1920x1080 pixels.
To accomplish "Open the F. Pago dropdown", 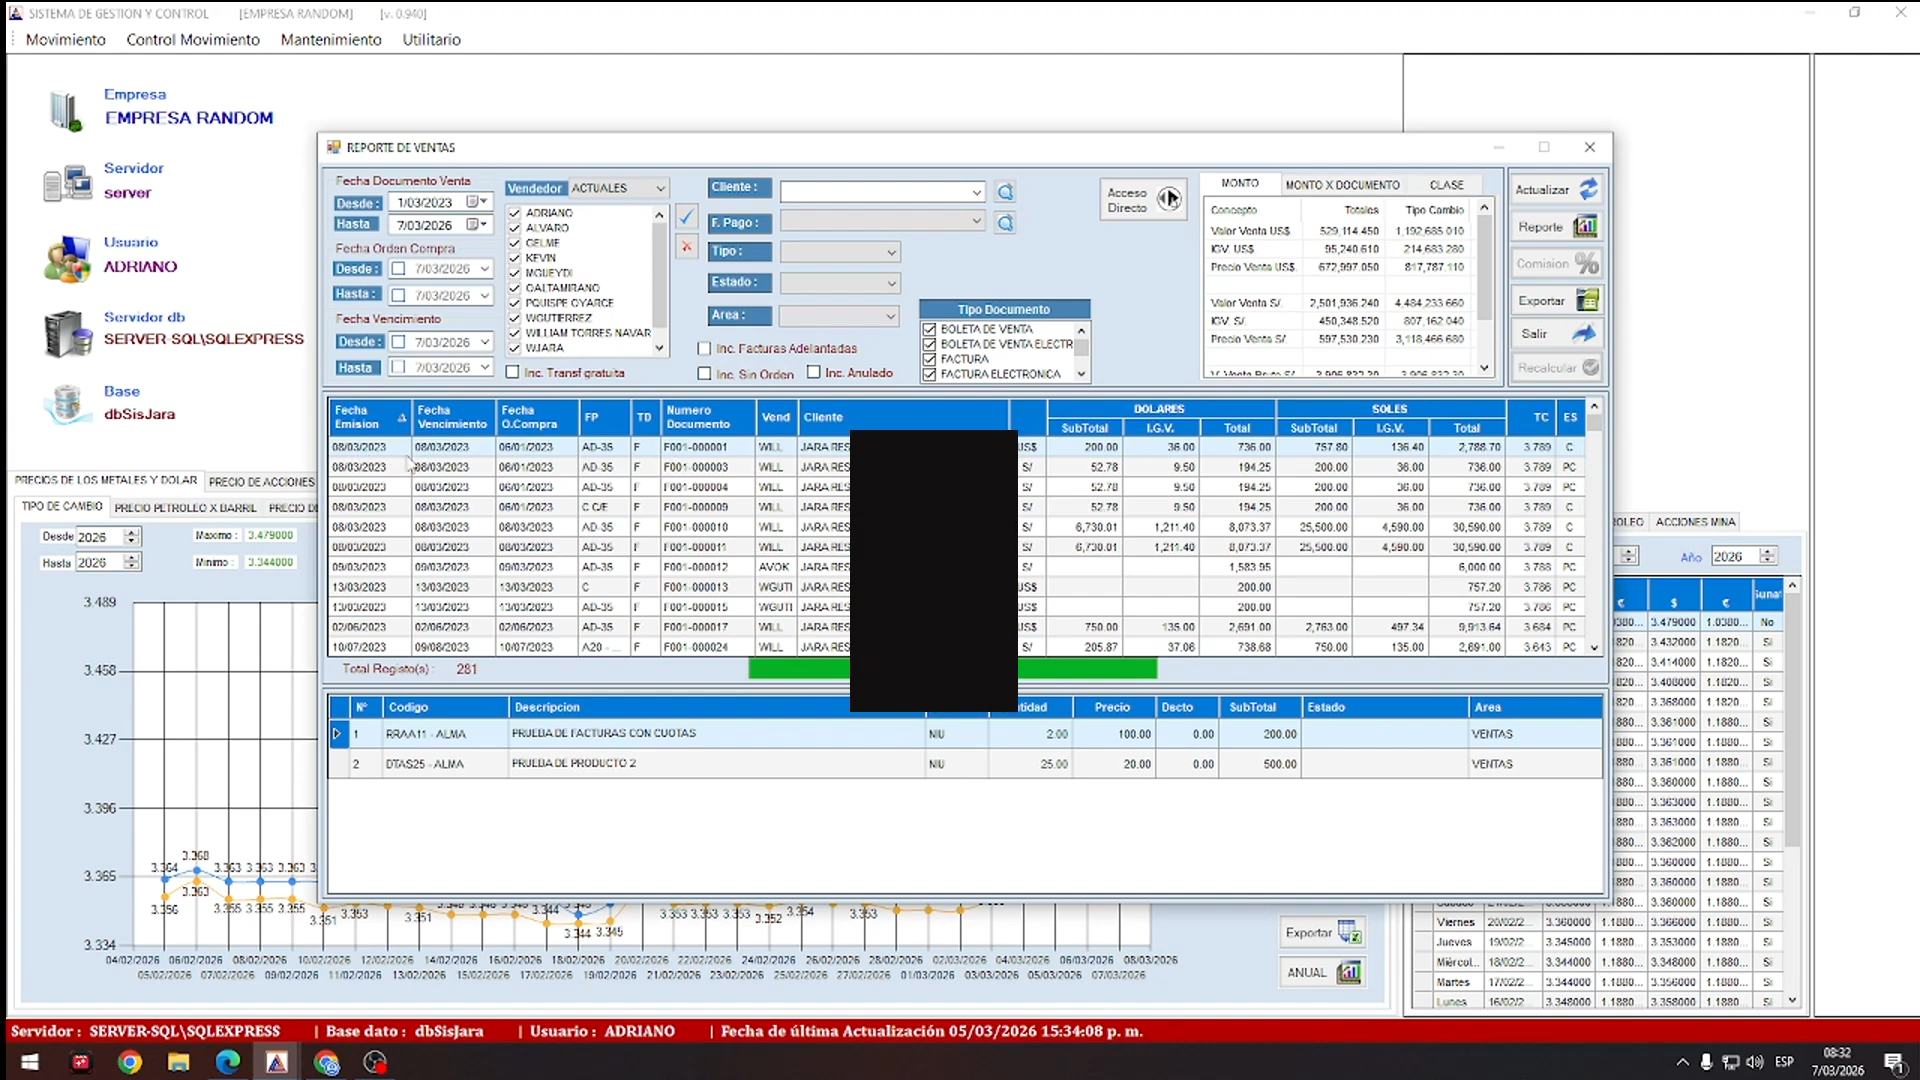I will tap(976, 221).
